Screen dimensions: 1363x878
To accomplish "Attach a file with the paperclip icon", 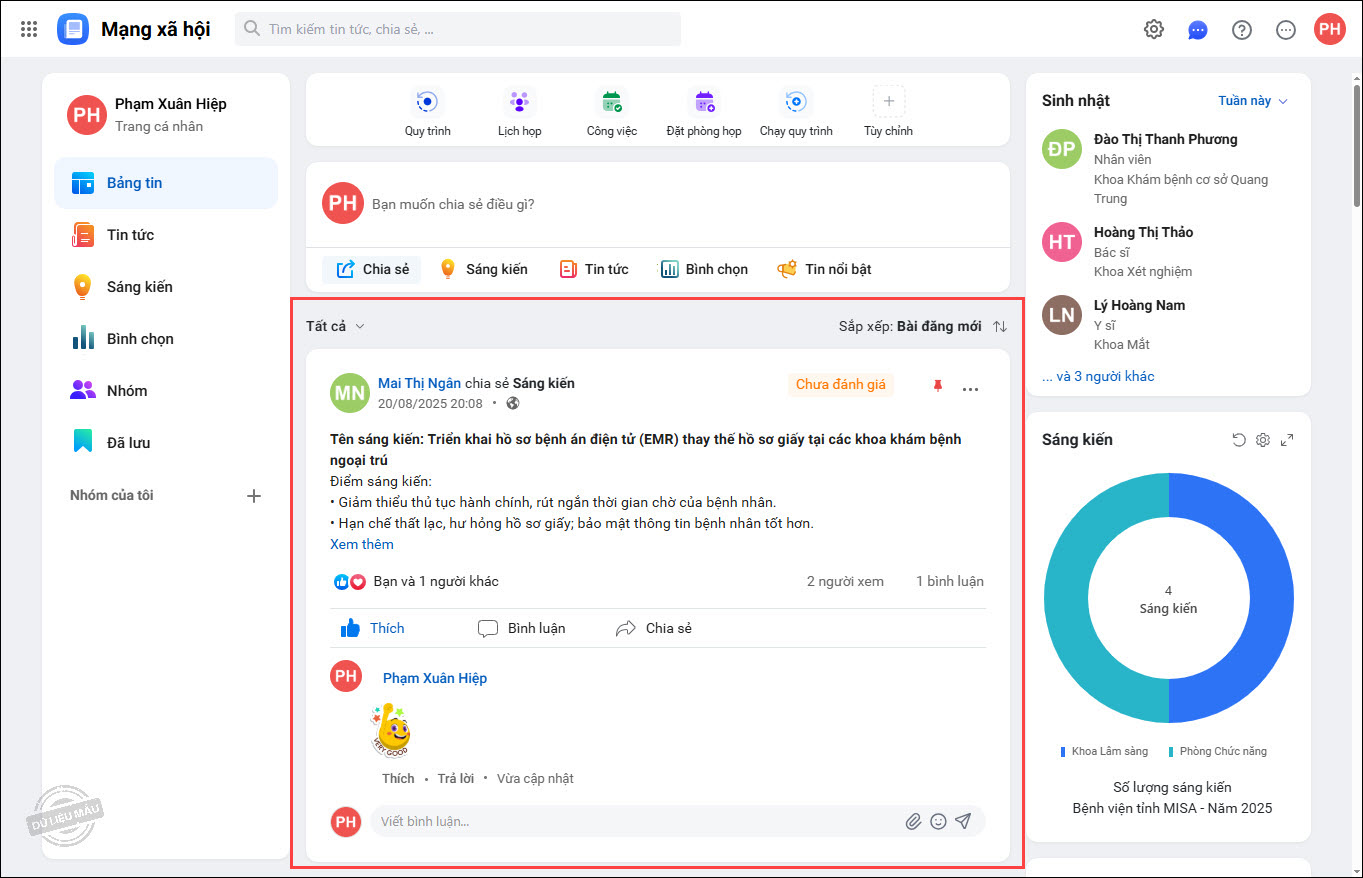I will 913,821.
